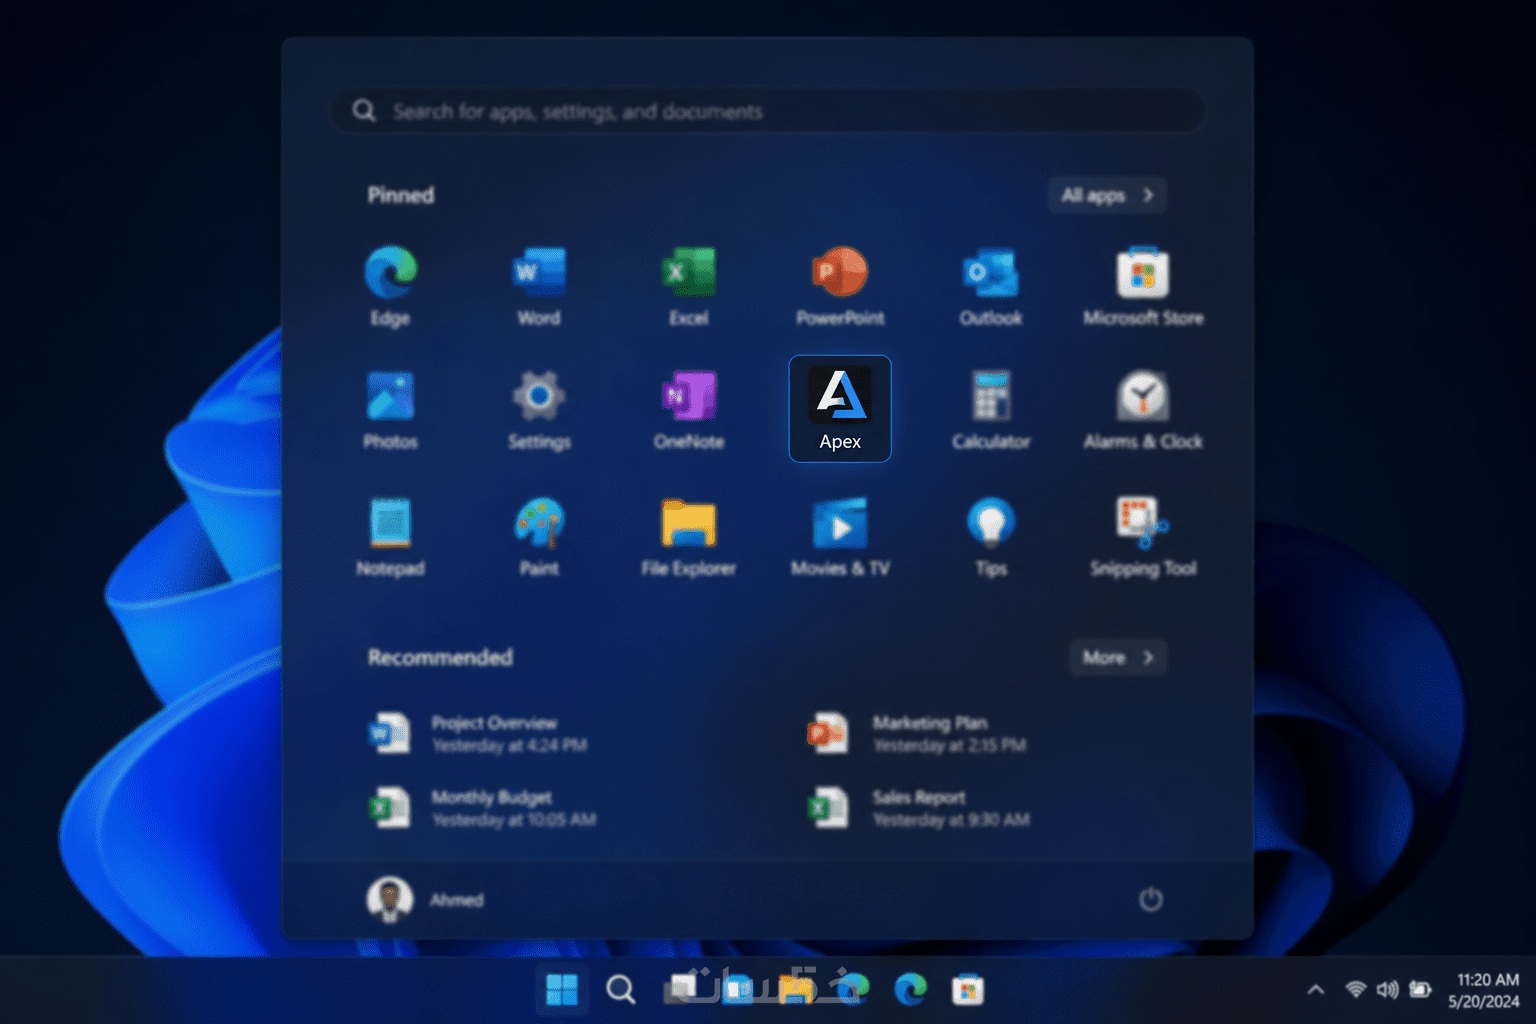Click the More button beside Recommended
The image size is (1536, 1024).
pyautogui.click(x=1118, y=657)
